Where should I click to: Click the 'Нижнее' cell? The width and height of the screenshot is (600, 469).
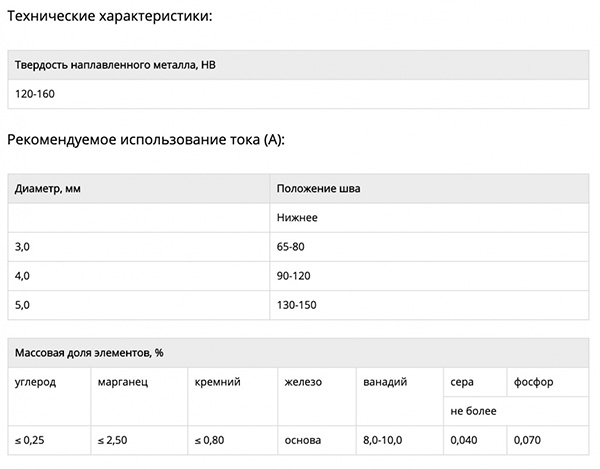tap(429, 218)
